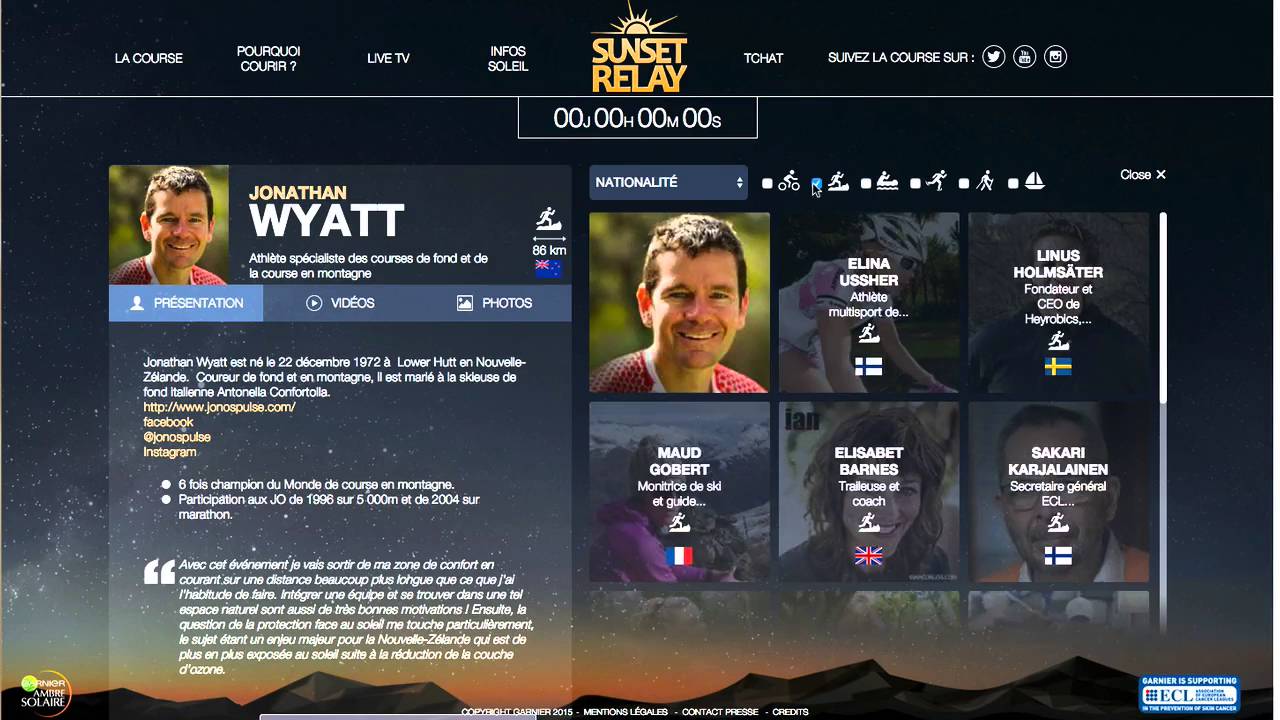
Task: Click the British flag on Elisabet Barnes' card
Action: 868,556
